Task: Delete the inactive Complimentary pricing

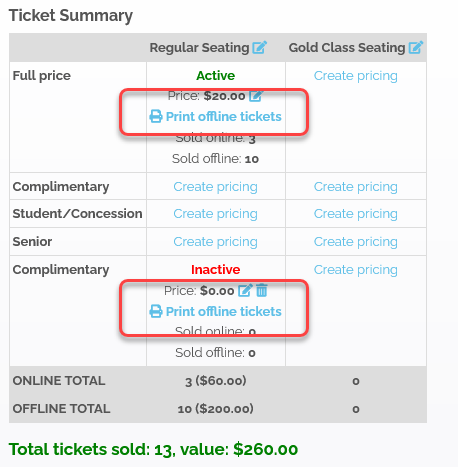Action: pos(262,290)
